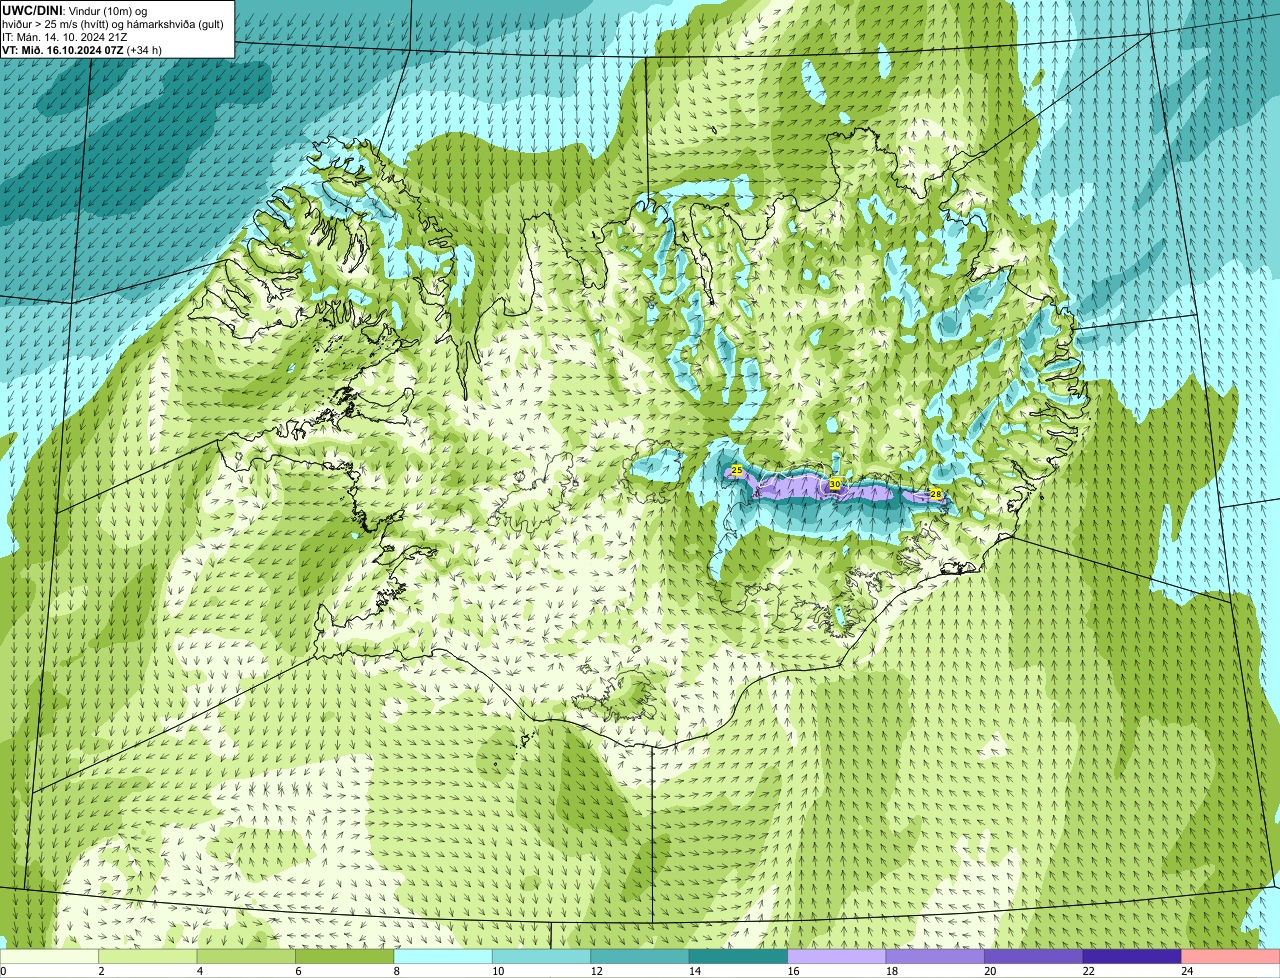Click the 6–8 m/s dark green legend swatch
The width and height of the screenshot is (1280, 978).
pos(345,957)
